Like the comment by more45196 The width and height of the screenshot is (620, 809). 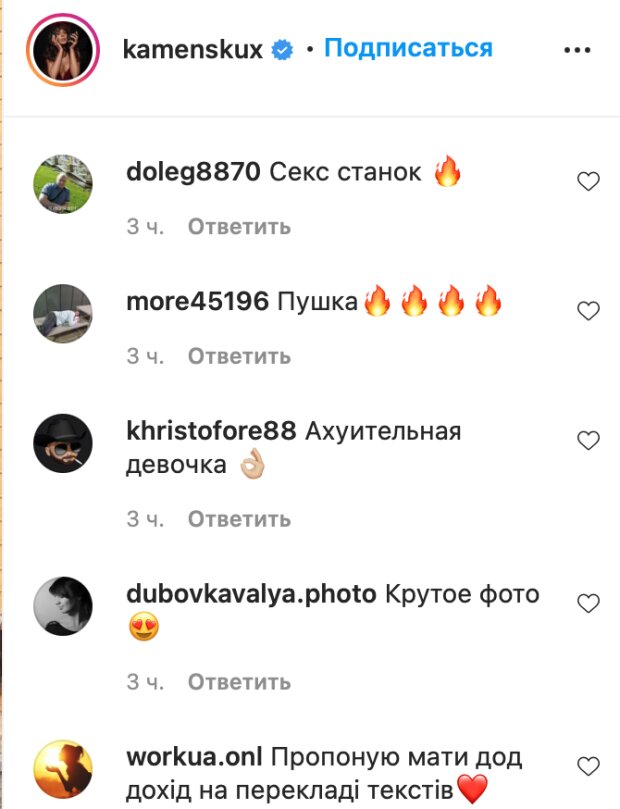coord(588,311)
